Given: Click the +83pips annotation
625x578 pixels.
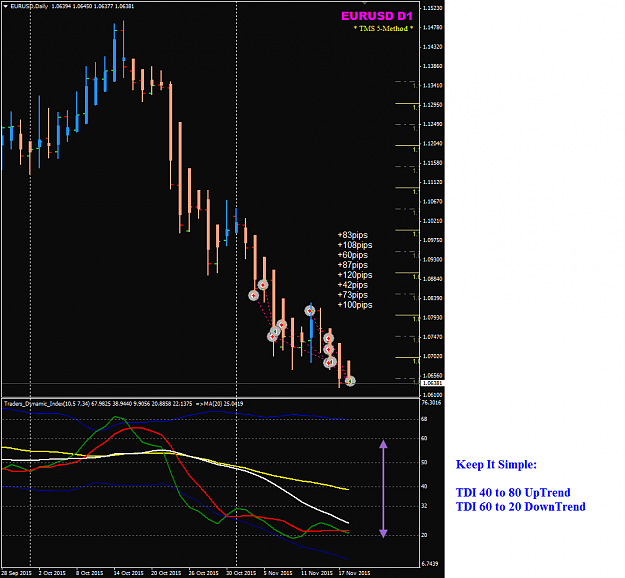Looking at the screenshot, I should pyautogui.click(x=353, y=235).
